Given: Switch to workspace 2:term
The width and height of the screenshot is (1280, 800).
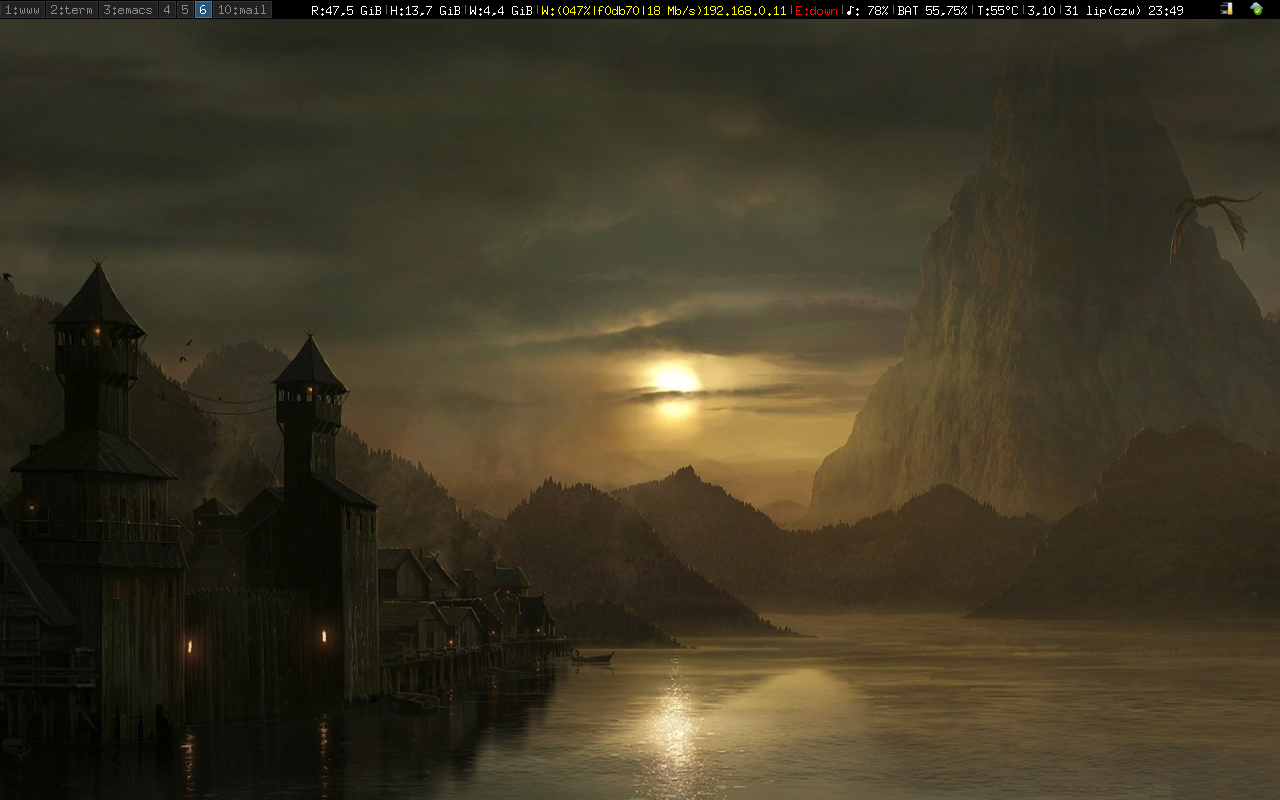Looking at the screenshot, I should (71, 10).
